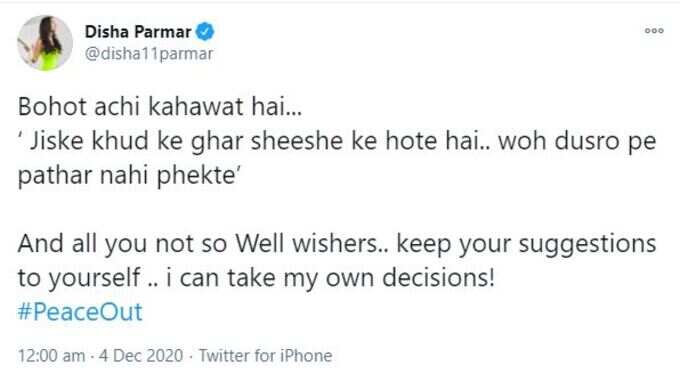
Task: Click the line 'Bohot achi kahawat hai...'
Action: point(160,107)
